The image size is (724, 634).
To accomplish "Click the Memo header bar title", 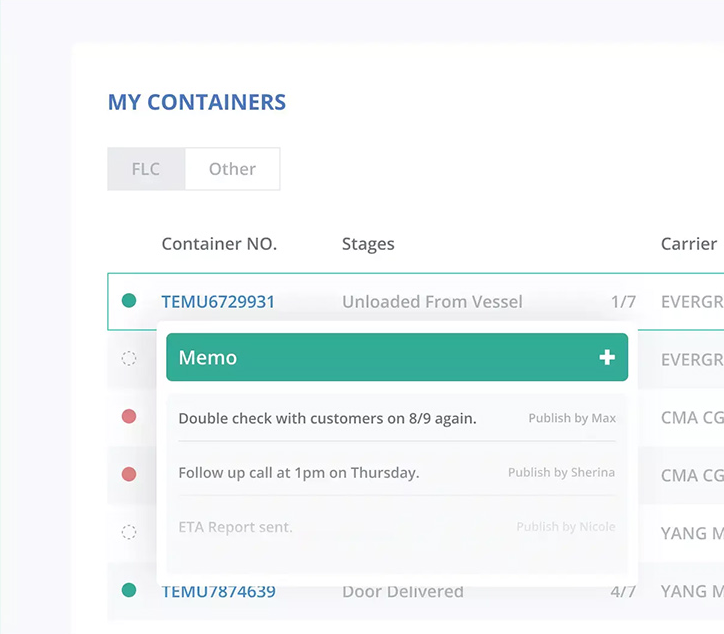I will (207, 358).
